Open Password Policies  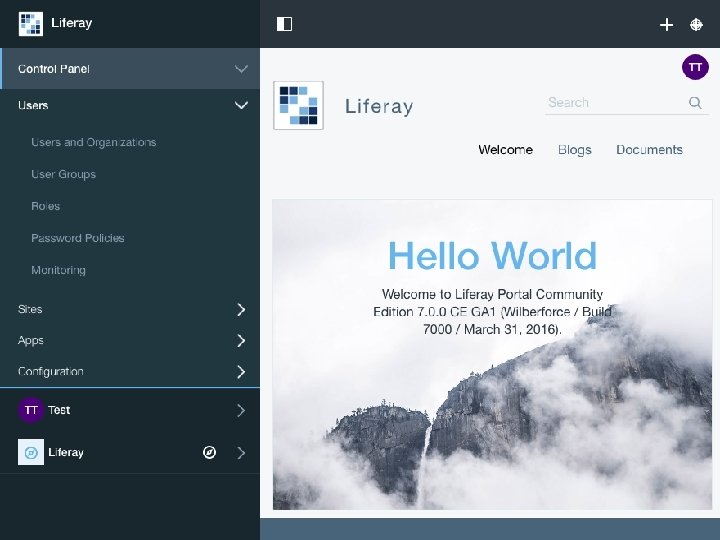78,238
